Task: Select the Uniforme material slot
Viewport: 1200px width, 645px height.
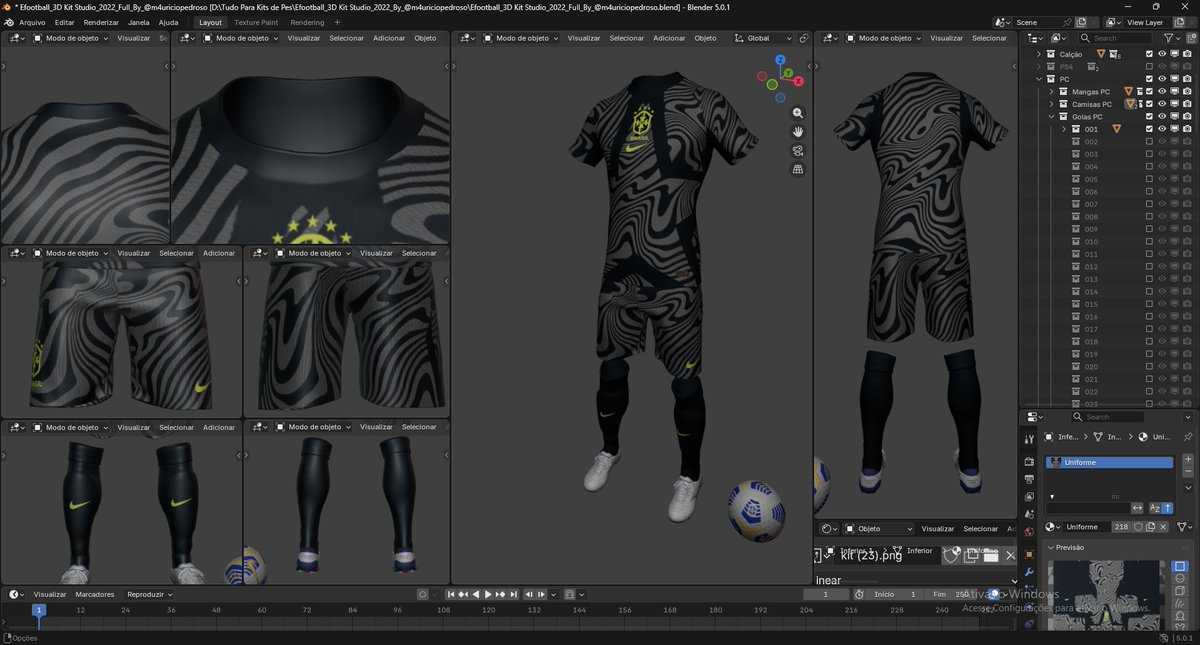Action: click(x=1109, y=462)
